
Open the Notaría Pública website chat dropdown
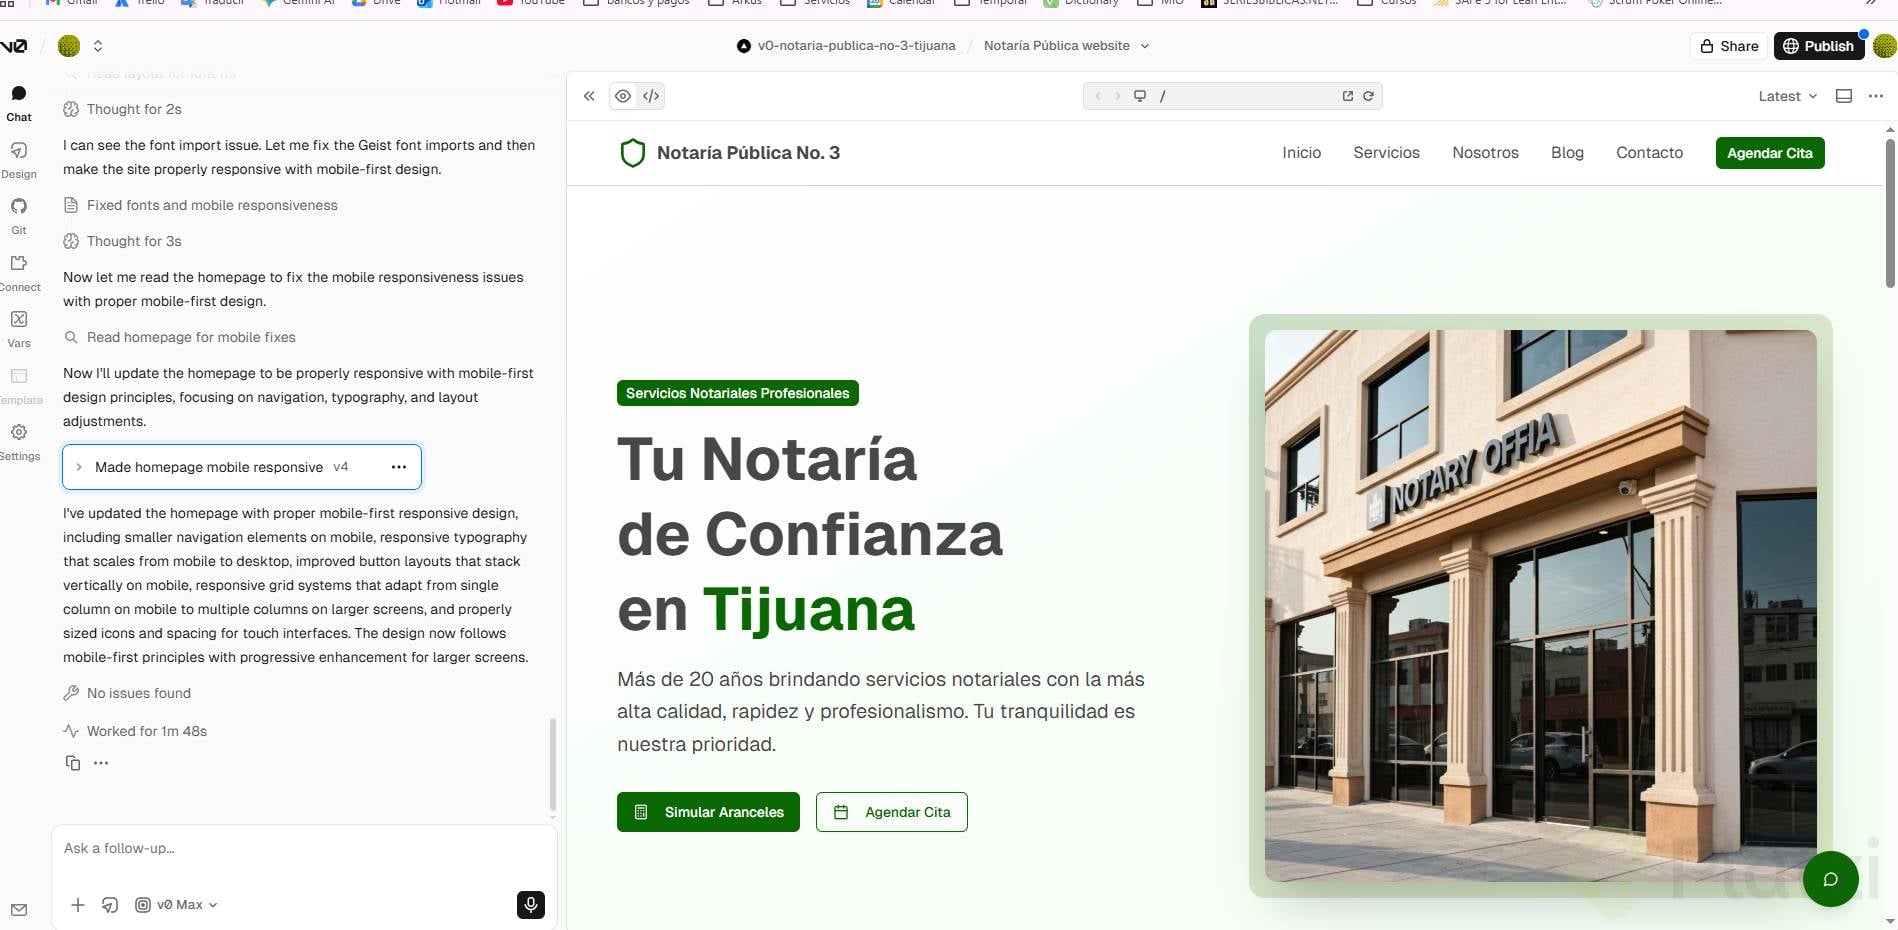[x=1067, y=46]
